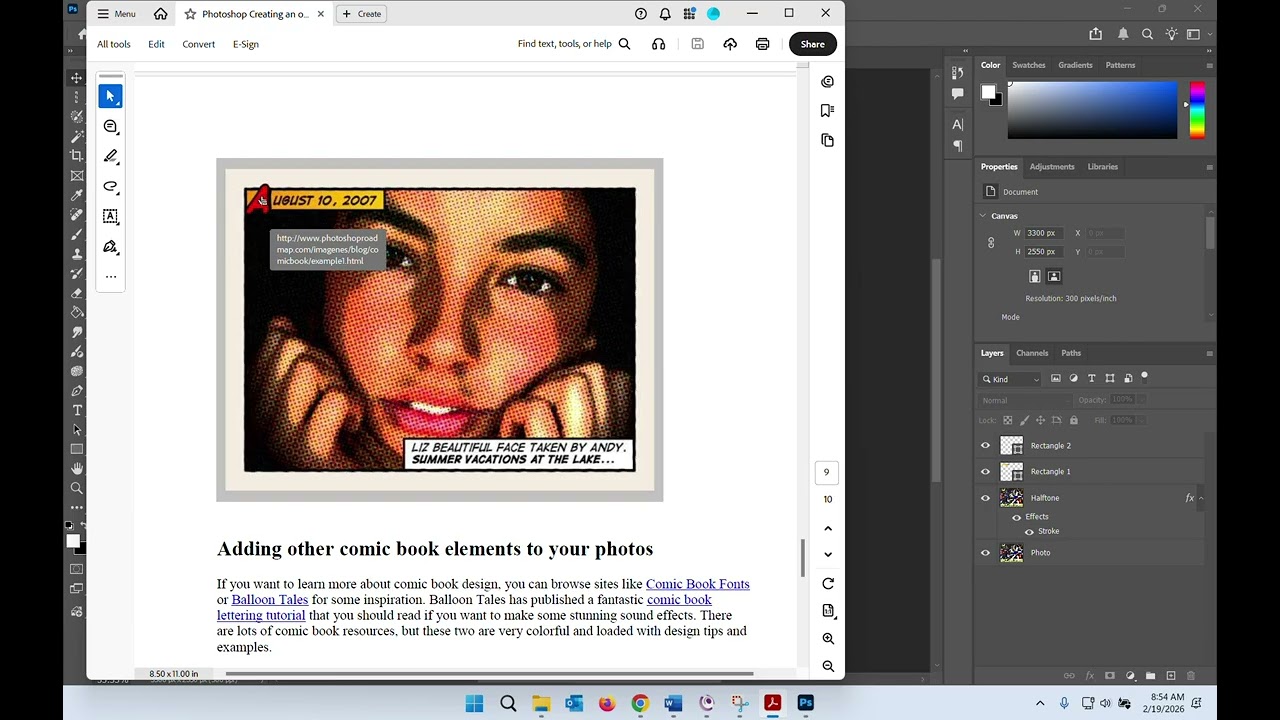Set canvas to landscape orientation
The width and height of the screenshot is (1280, 720).
pyautogui.click(x=1054, y=276)
